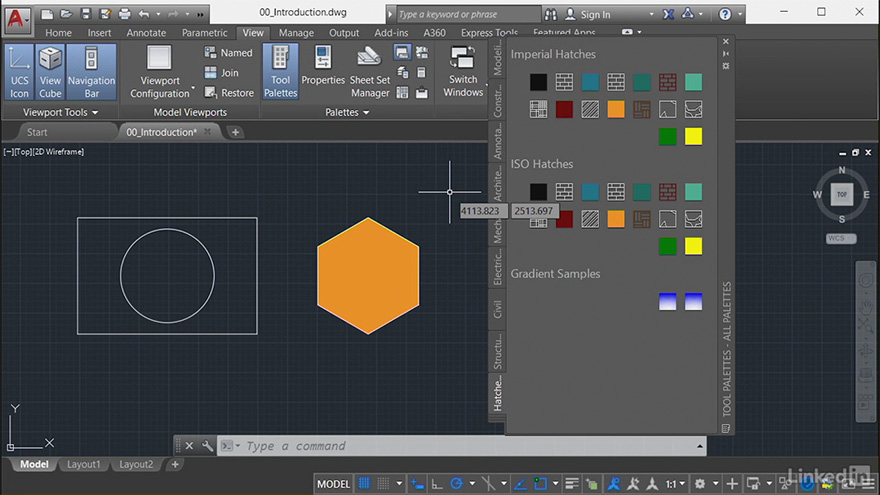Image resolution: width=880 pixels, height=495 pixels.
Task: Open a new drawing tab with plus
Action: (236, 132)
